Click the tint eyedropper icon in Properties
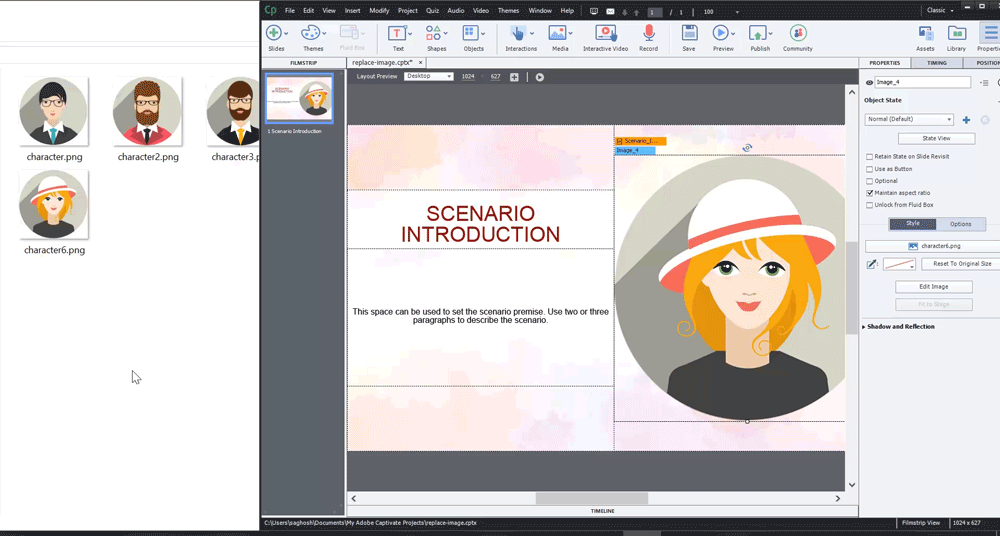 pyautogui.click(x=872, y=264)
